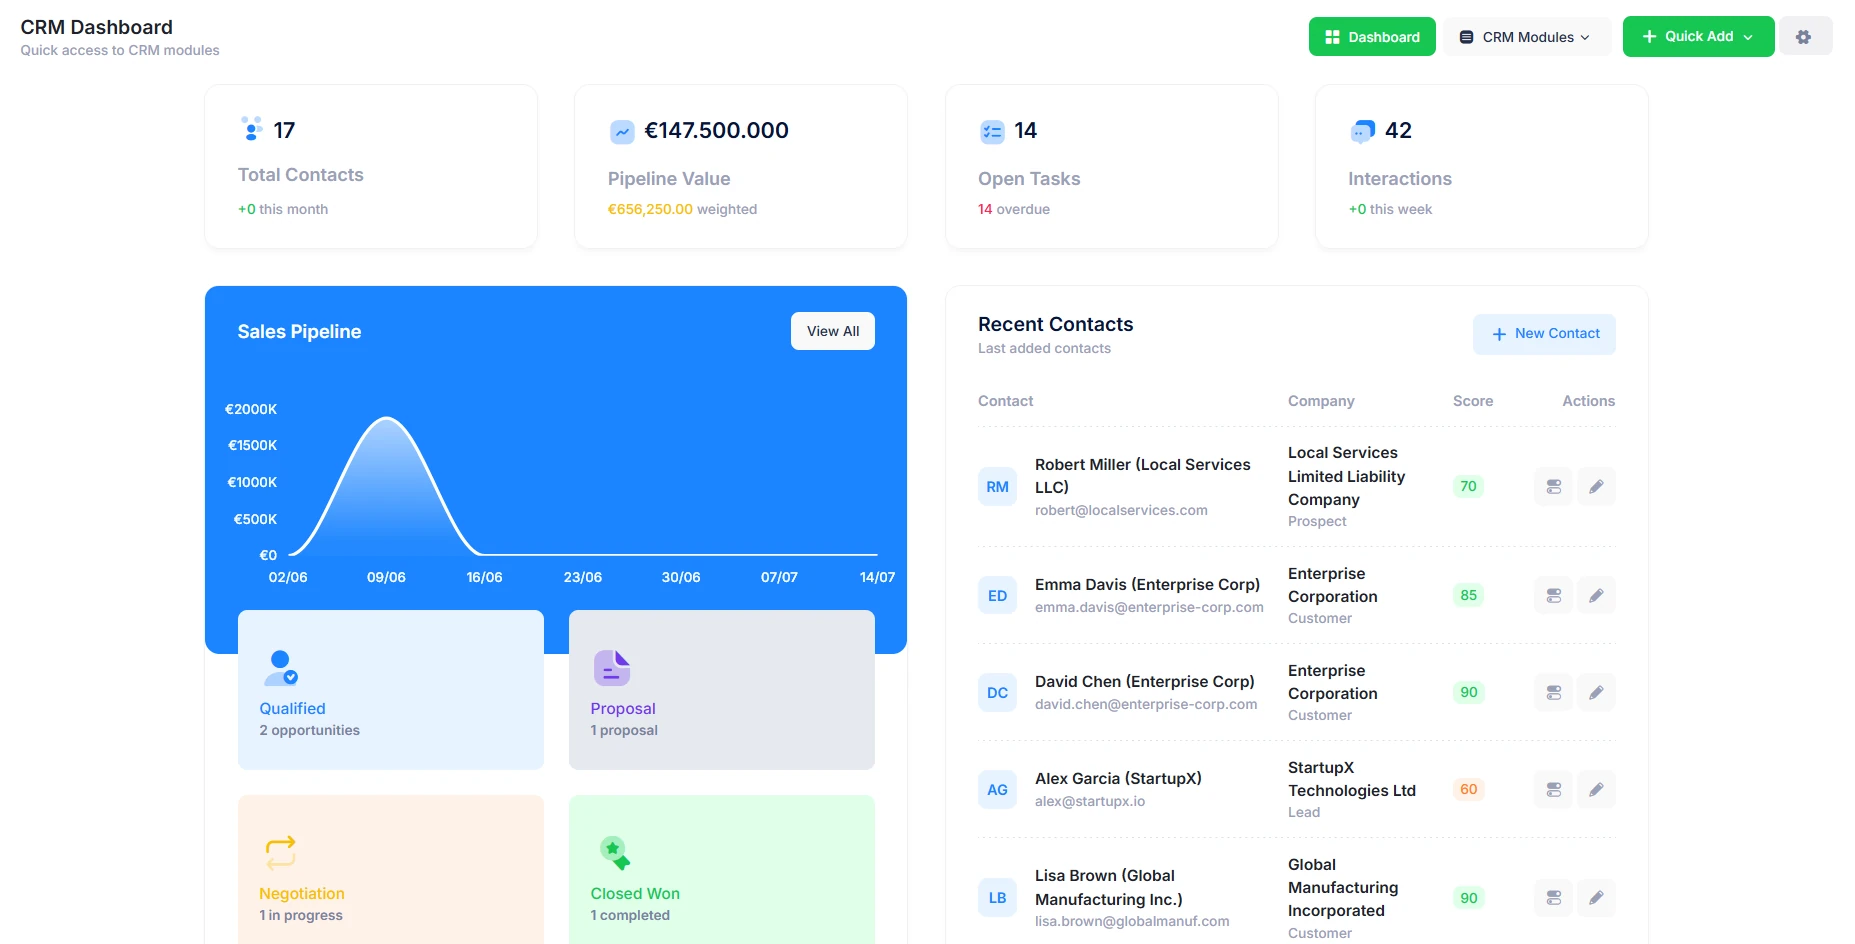
Task: Click email robert@localservices.com
Action: point(1121,510)
